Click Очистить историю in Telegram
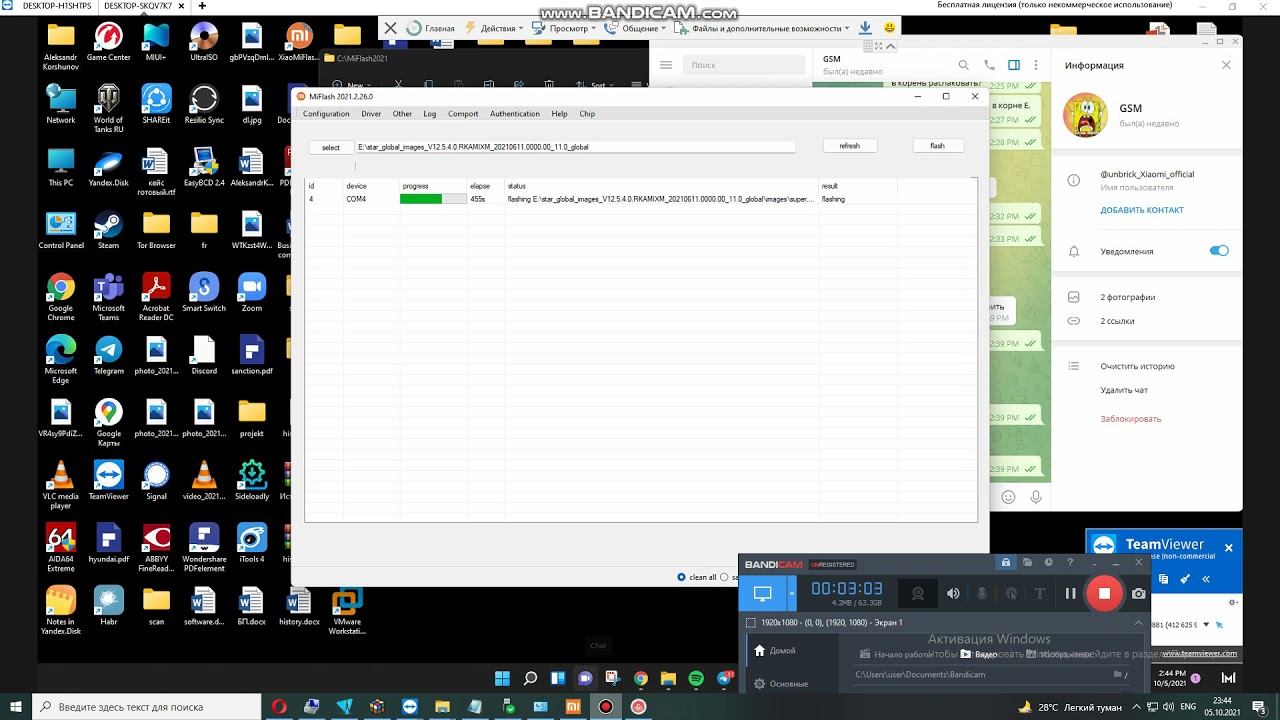Screen dimensions: 1280x720 coord(1138,366)
